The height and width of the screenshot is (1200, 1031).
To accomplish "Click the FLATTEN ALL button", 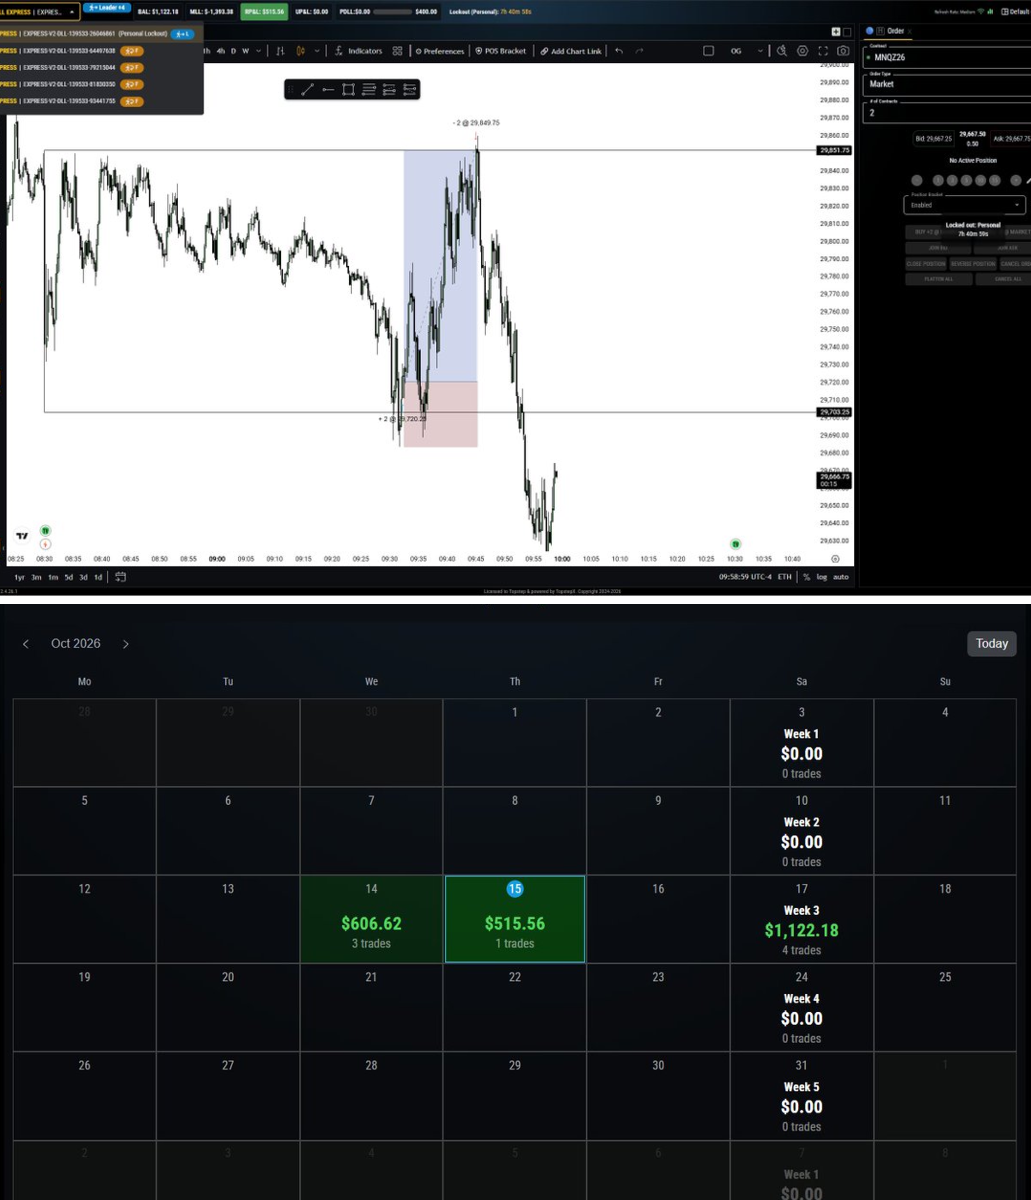I will coord(937,279).
